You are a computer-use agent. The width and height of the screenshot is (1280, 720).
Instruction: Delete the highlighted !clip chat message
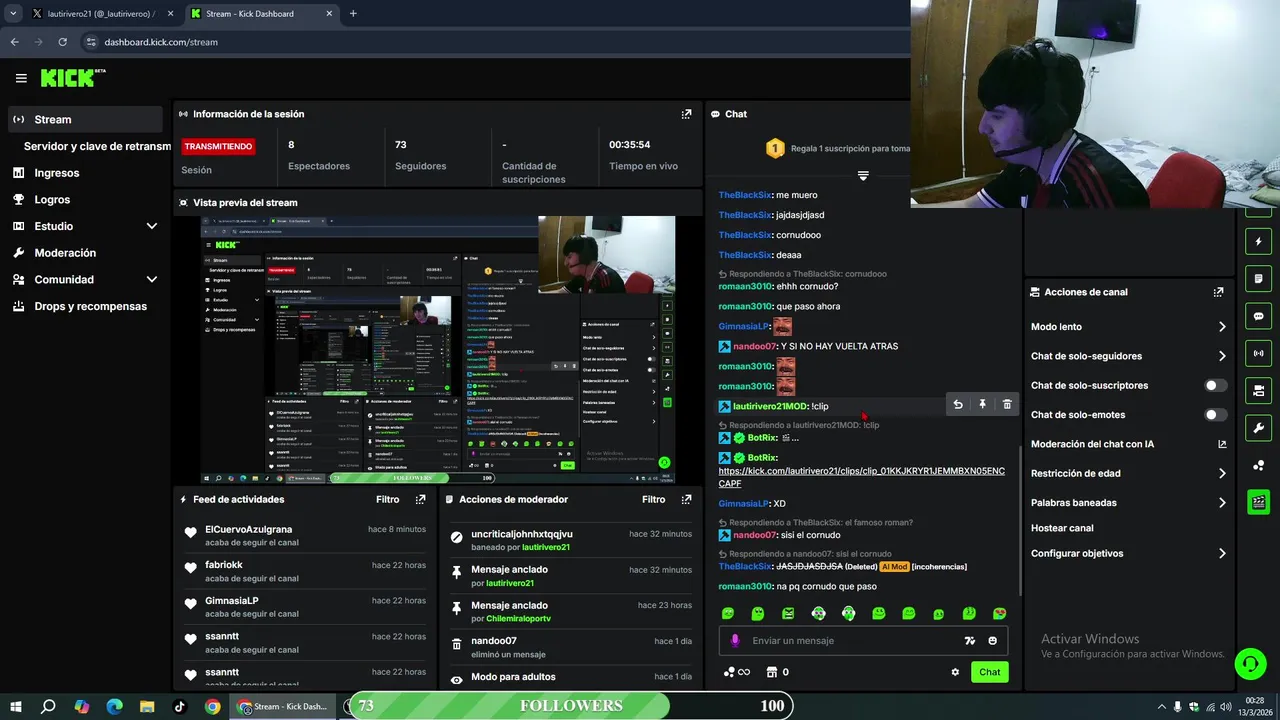tap(1007, 405)
